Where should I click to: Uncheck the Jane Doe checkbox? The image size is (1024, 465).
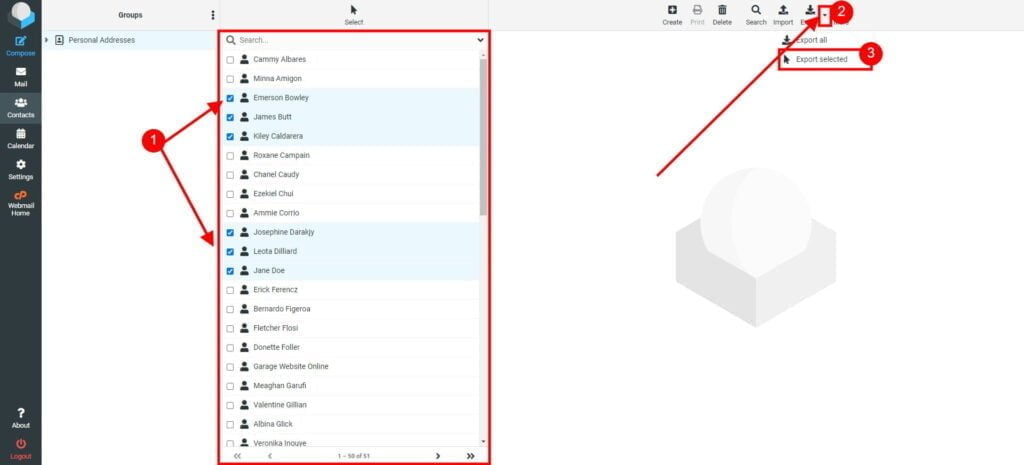(x=230, y=271)
